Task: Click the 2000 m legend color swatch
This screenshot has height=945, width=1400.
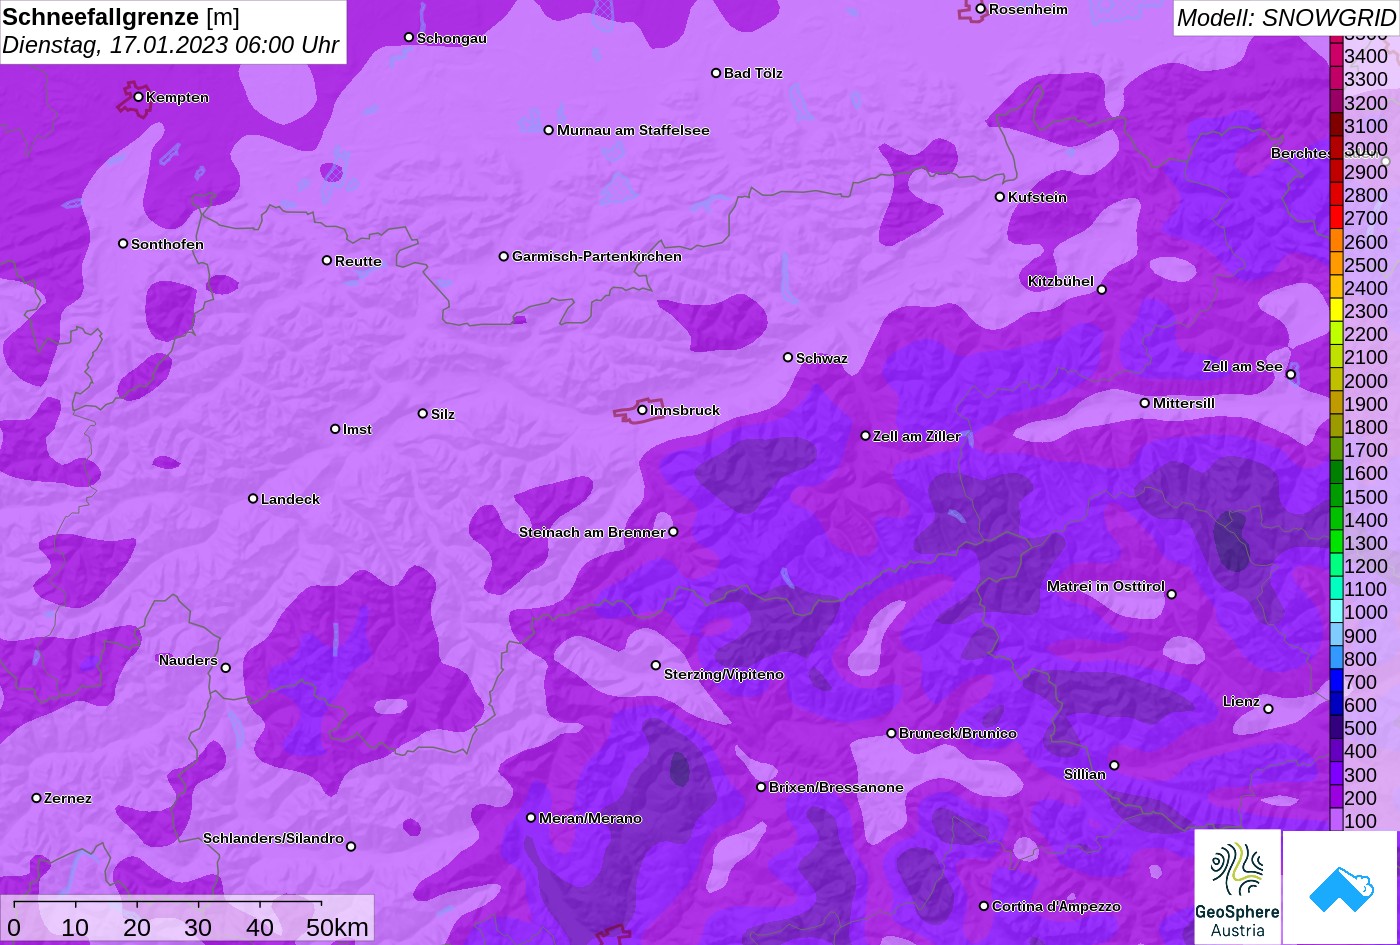Action: tap(1336, 380)
